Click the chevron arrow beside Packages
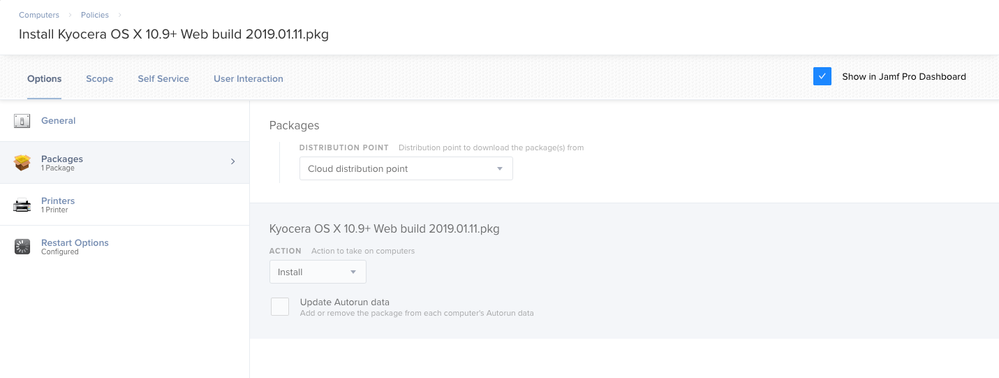999x378 pixels. 233,162
